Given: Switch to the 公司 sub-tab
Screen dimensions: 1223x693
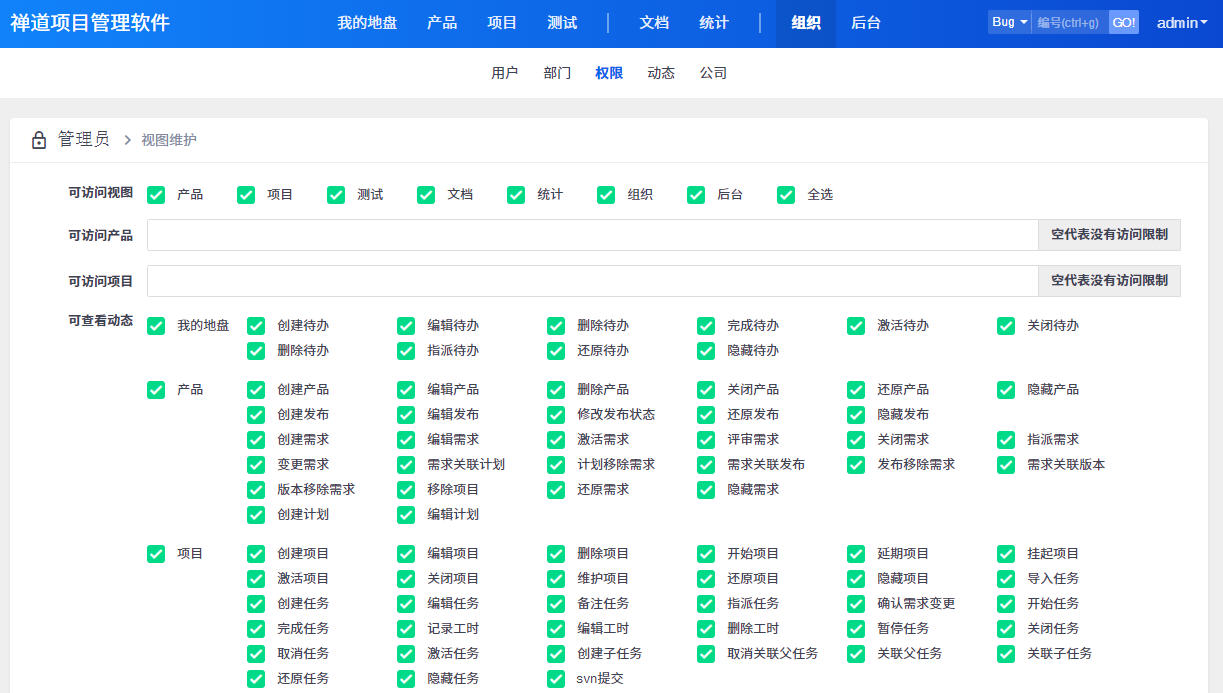Looking at the screenshot, I should click(713, 73).
